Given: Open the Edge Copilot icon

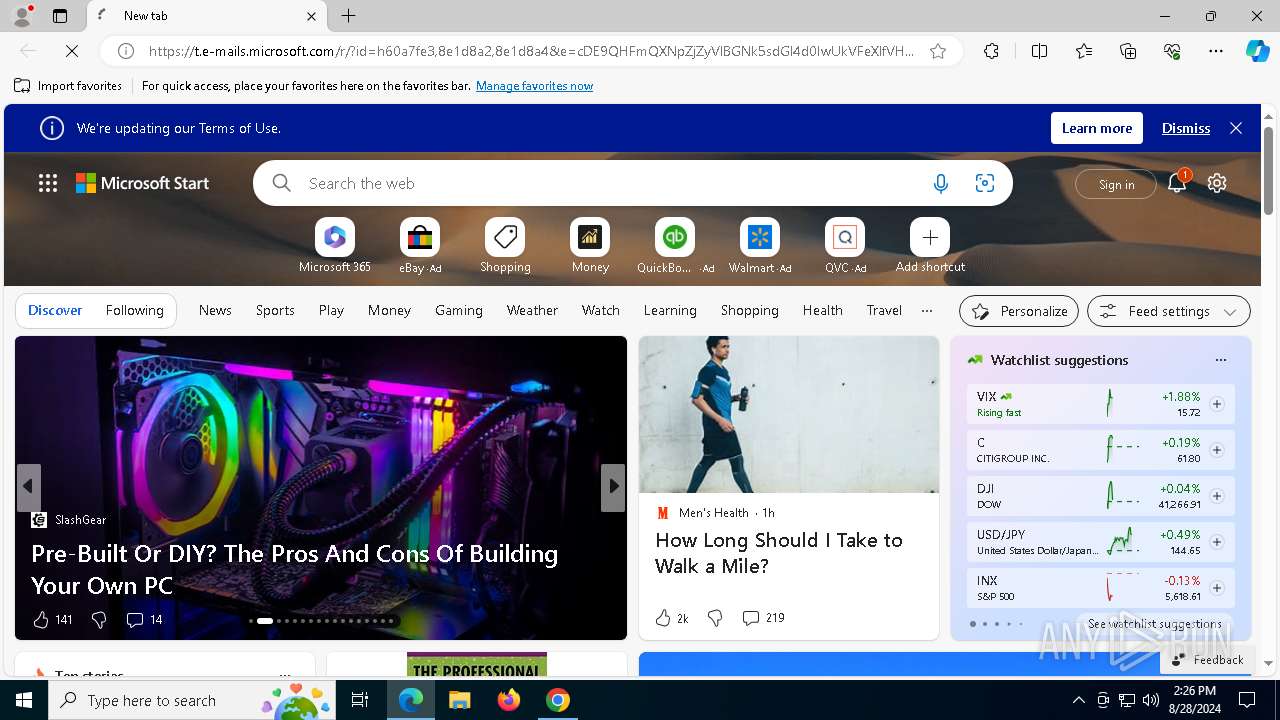Looking at the screenshot, I should (1257, 51).
